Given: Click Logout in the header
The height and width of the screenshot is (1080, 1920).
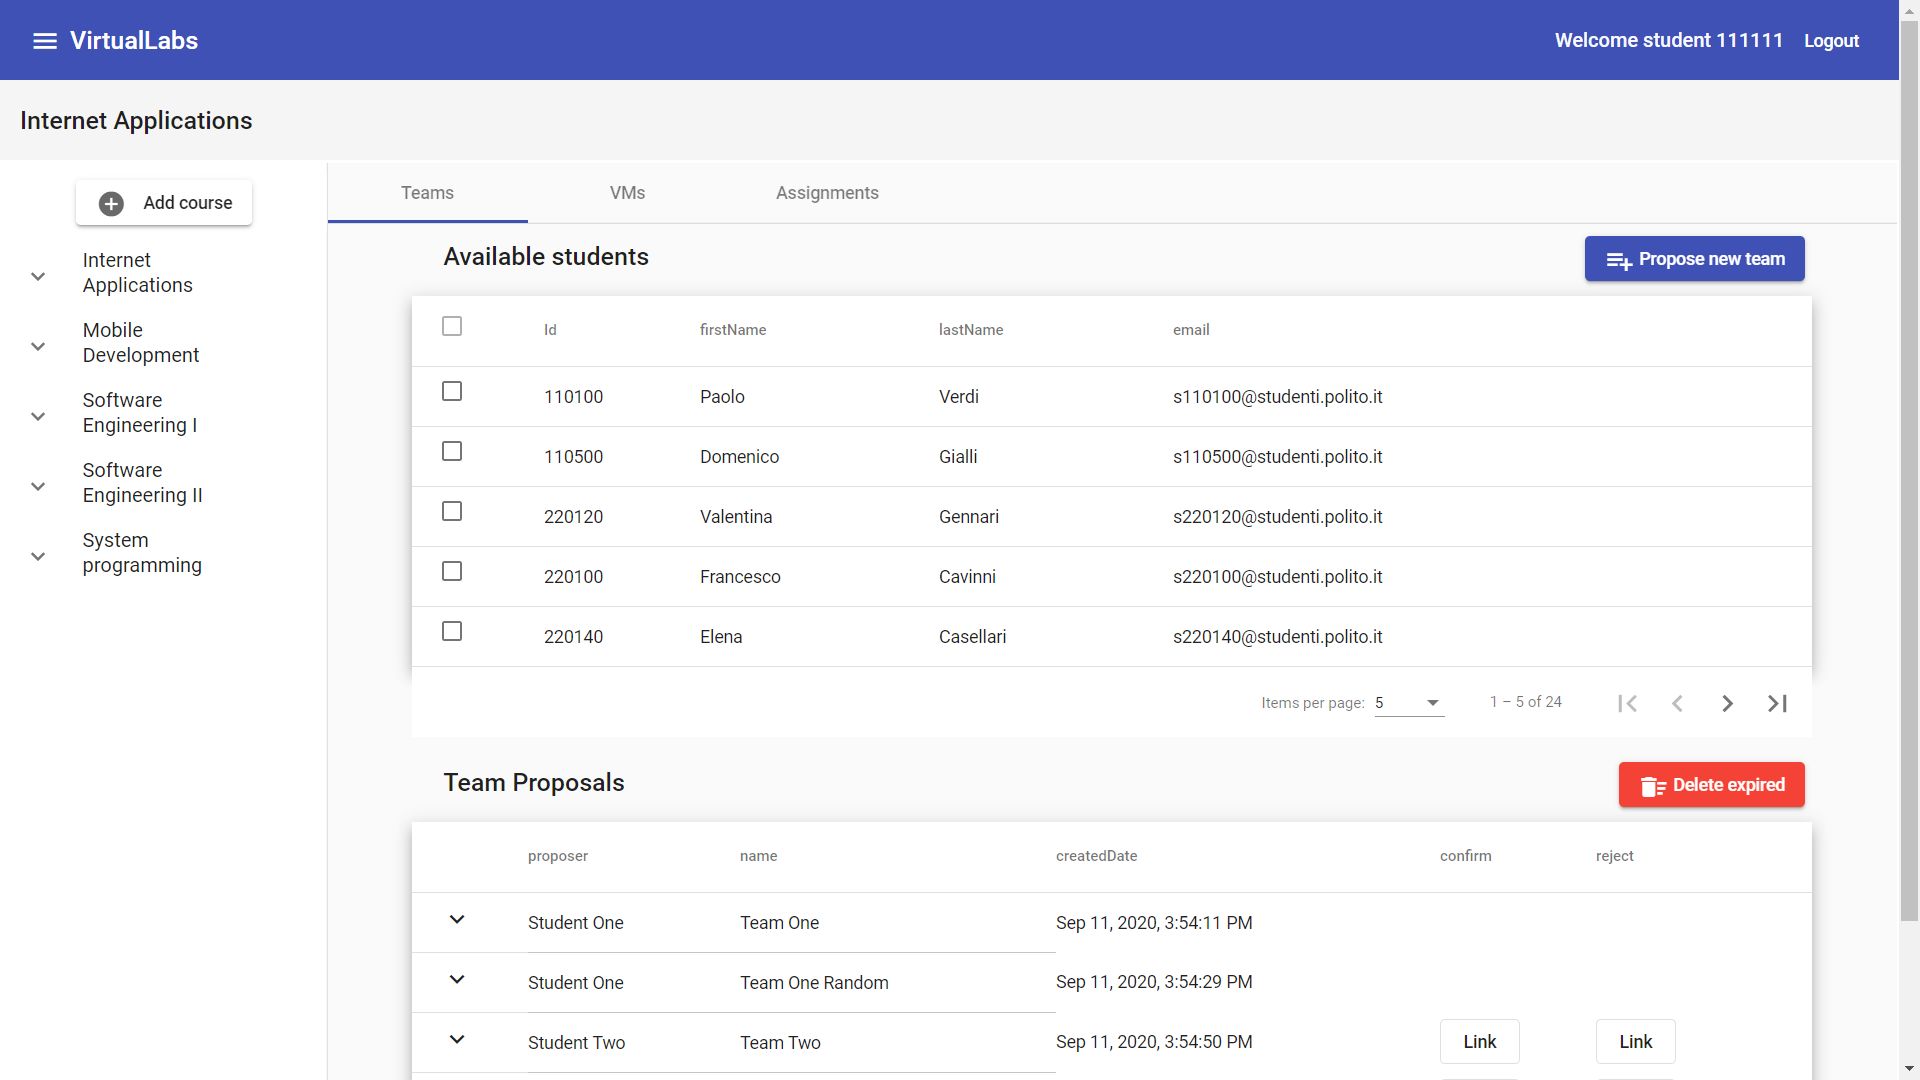Looking at the screenshot, I should (x=1831, y=41).
